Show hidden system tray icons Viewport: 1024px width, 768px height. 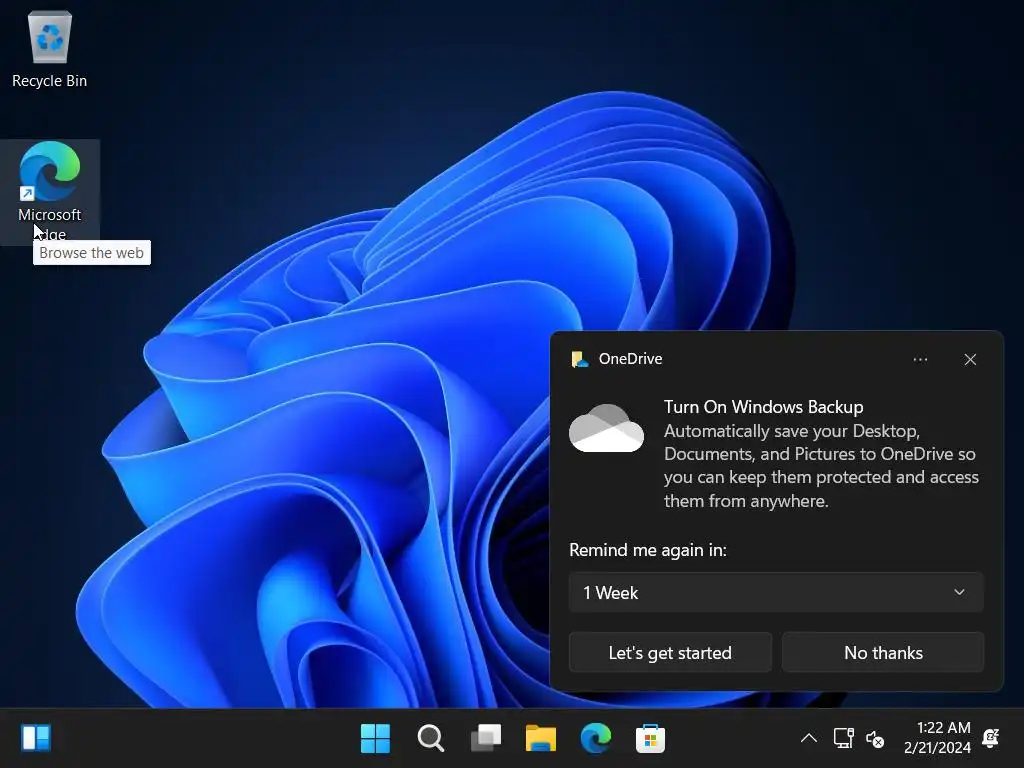808,739
